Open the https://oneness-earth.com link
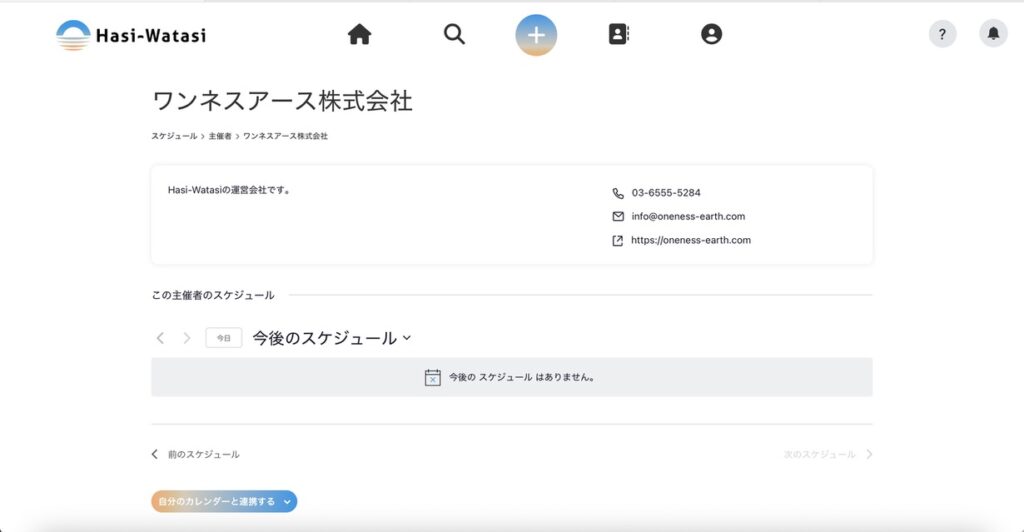This screenshot has width=1024, height=532. coord(690,241)
